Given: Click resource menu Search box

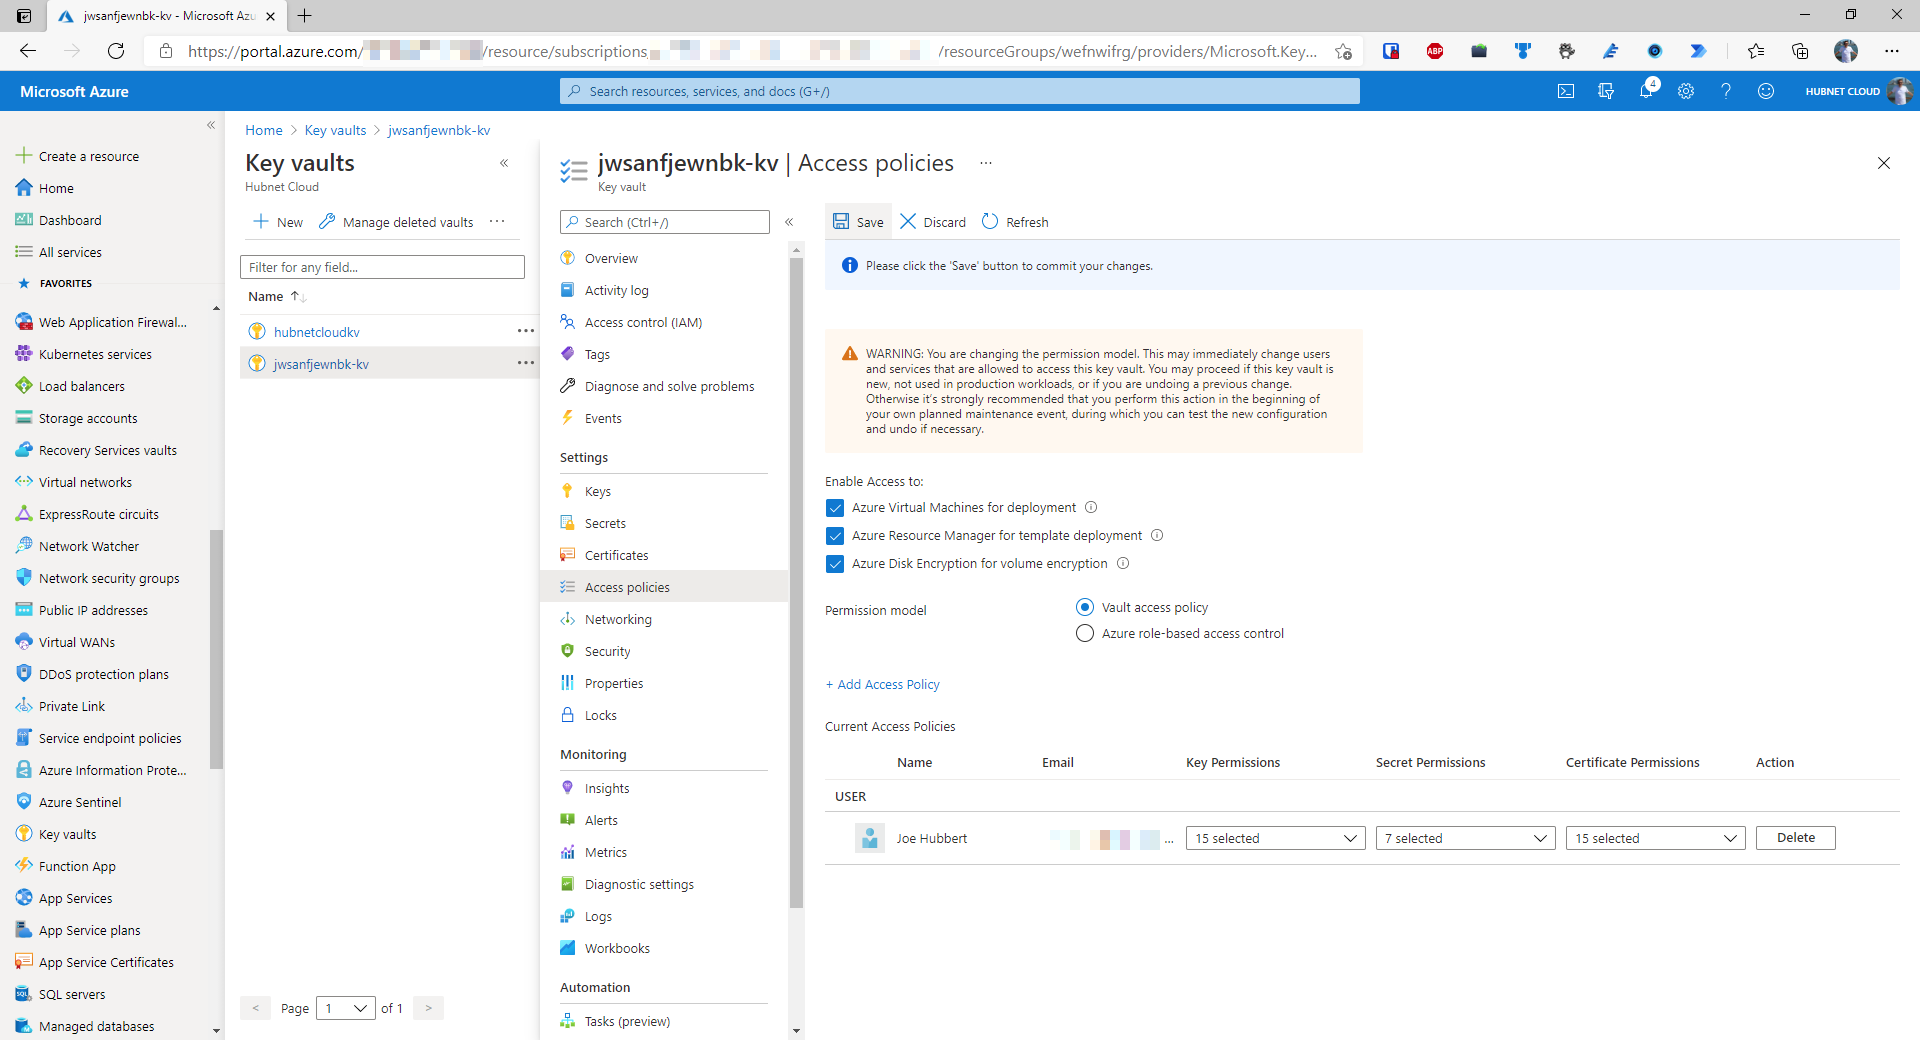Looking at the screenshot, I should (665, 222).
